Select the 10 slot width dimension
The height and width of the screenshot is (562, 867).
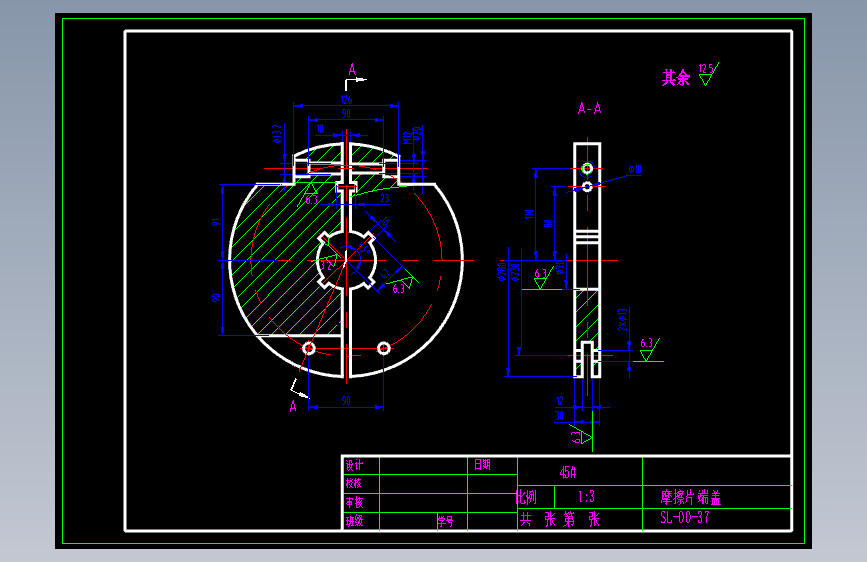coord(320,129)
